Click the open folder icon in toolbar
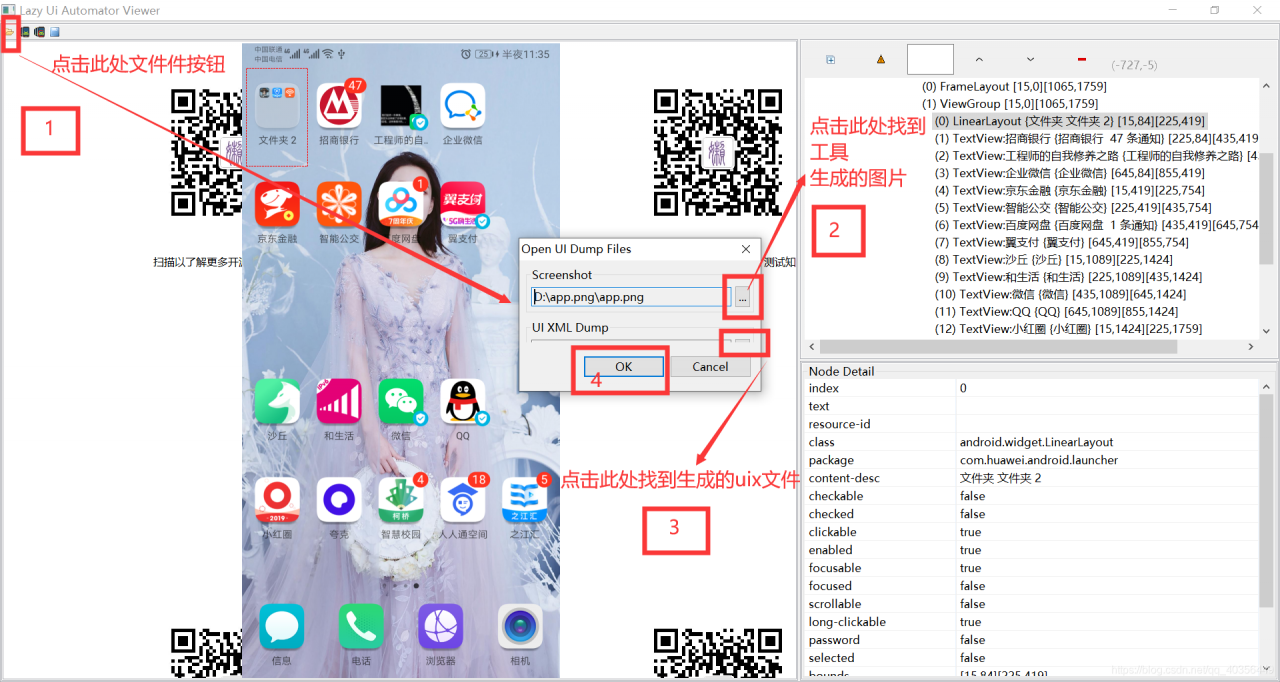 click(10, 32)
